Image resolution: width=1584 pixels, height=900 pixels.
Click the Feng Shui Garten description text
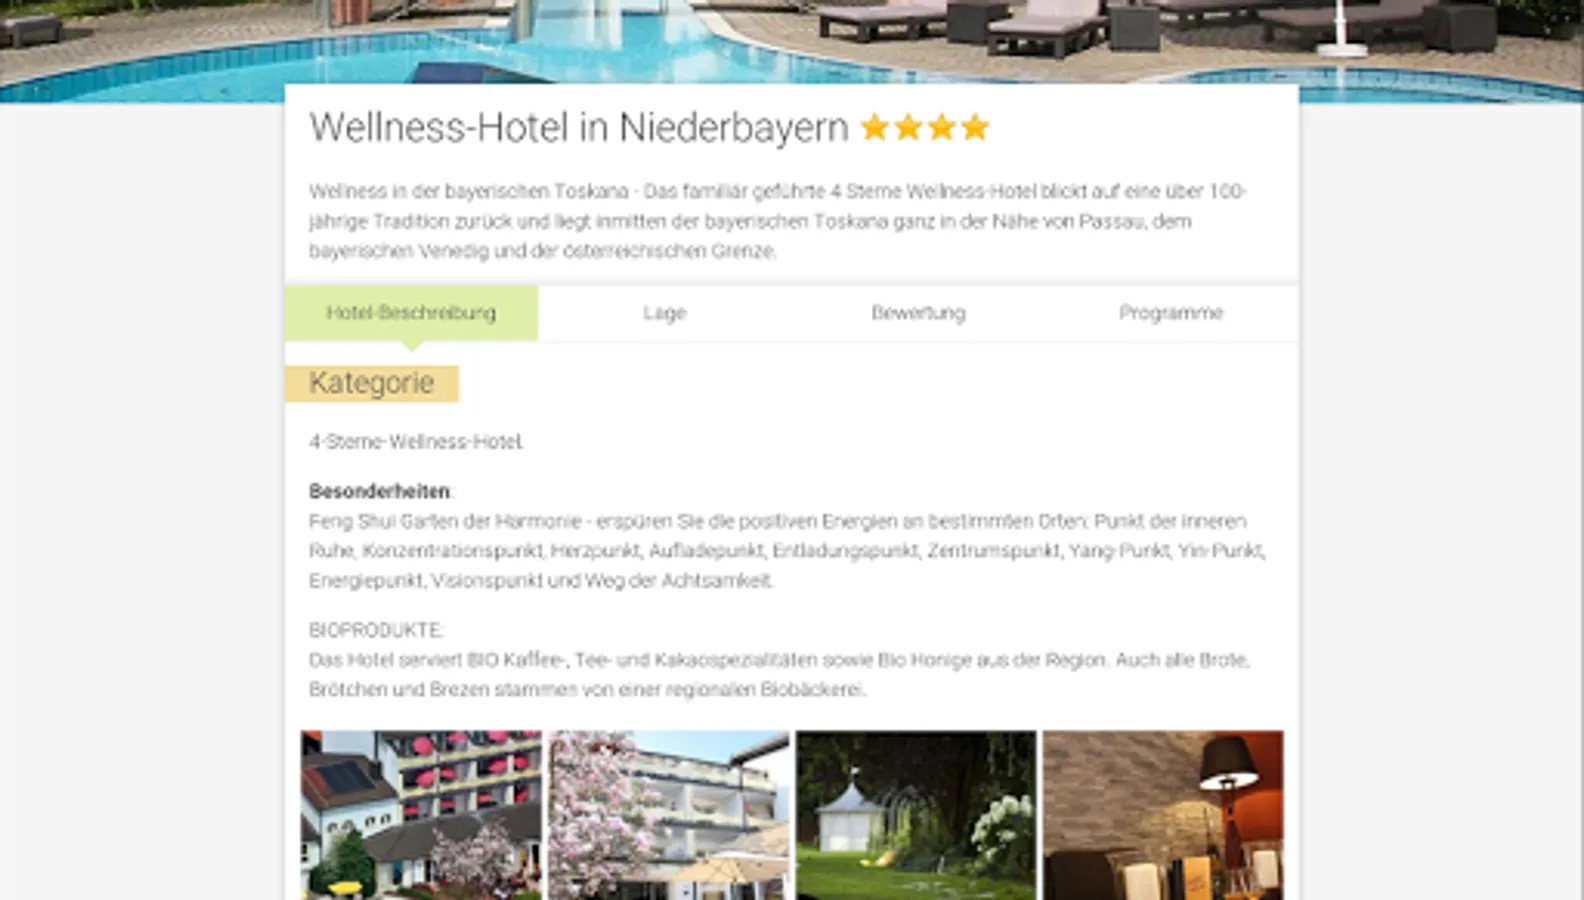(788, 550)
